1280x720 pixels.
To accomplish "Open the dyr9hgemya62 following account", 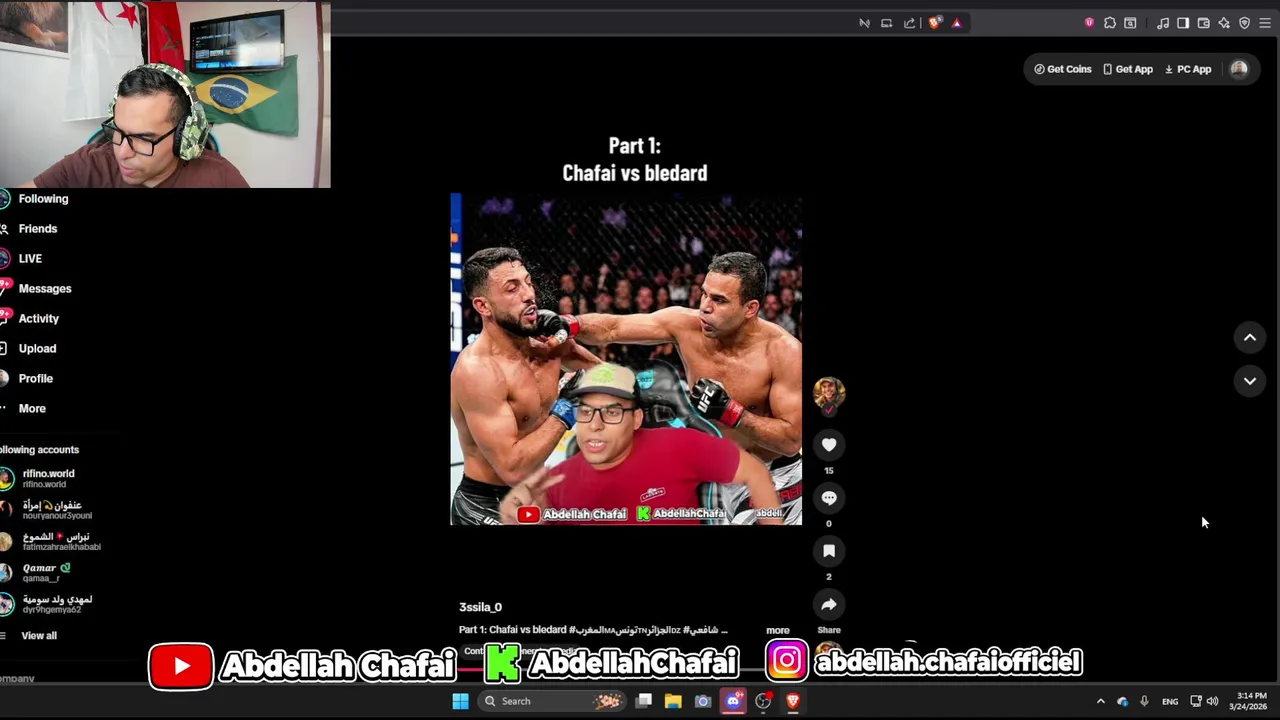I will (48, 605).
